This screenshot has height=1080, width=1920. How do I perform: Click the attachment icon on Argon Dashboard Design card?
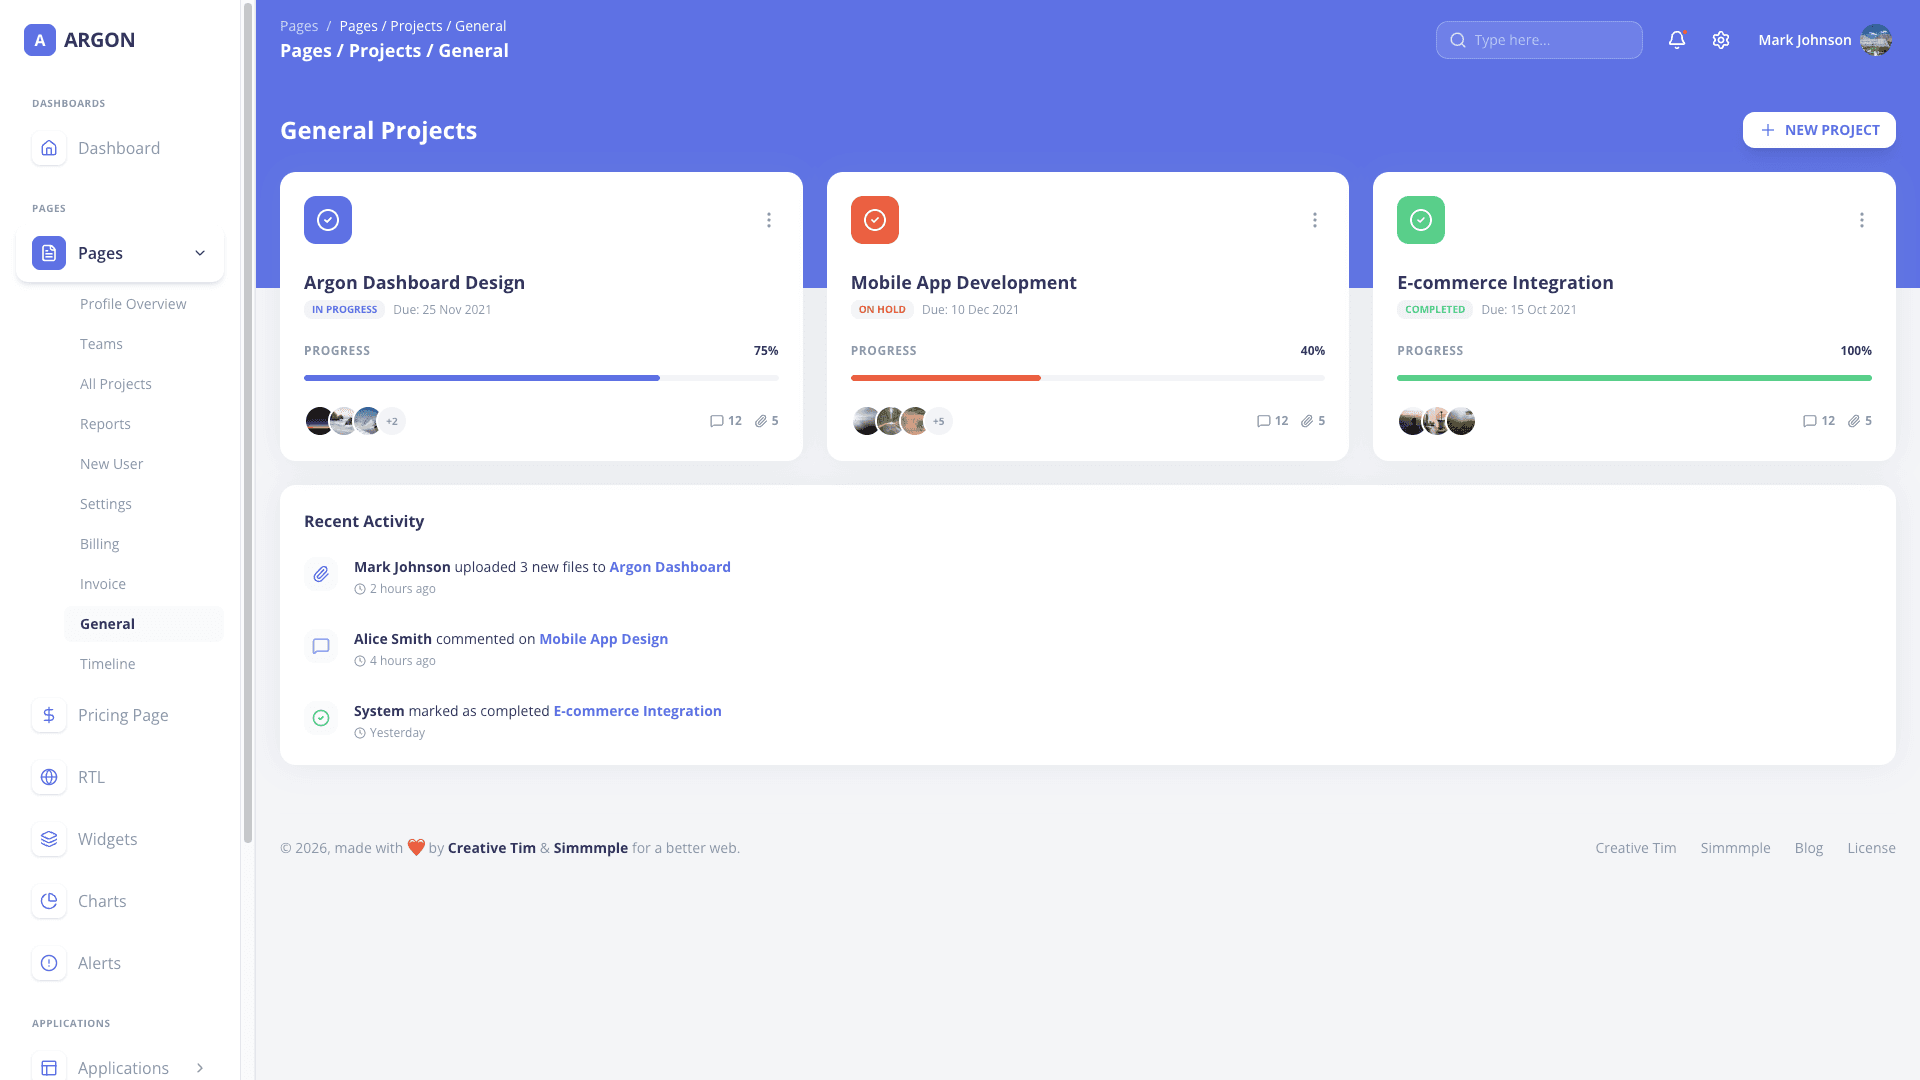[x=763, y=420]
